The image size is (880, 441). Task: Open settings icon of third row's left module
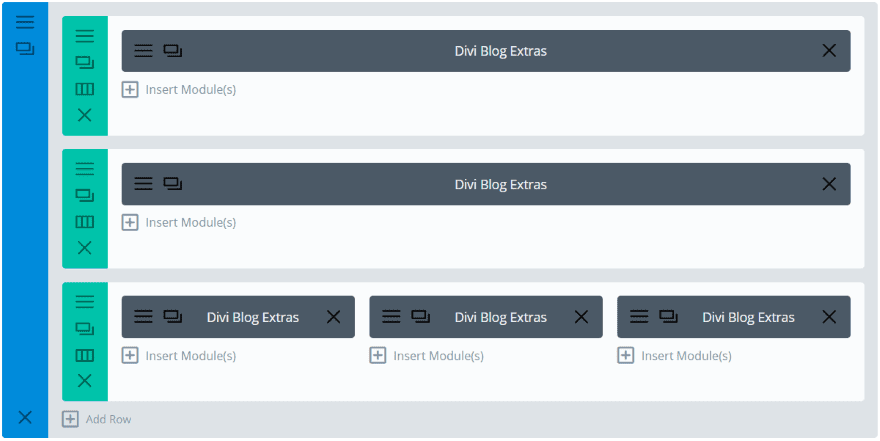pos(144,317)
